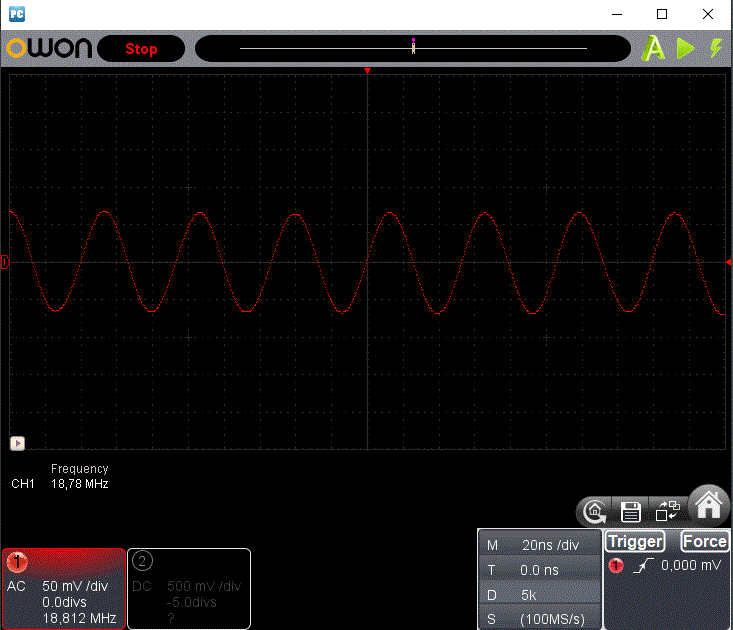Click the Autoset 'A' icon
The height and width of the screenshot is (630, 733).
click(x=653, y=48)
